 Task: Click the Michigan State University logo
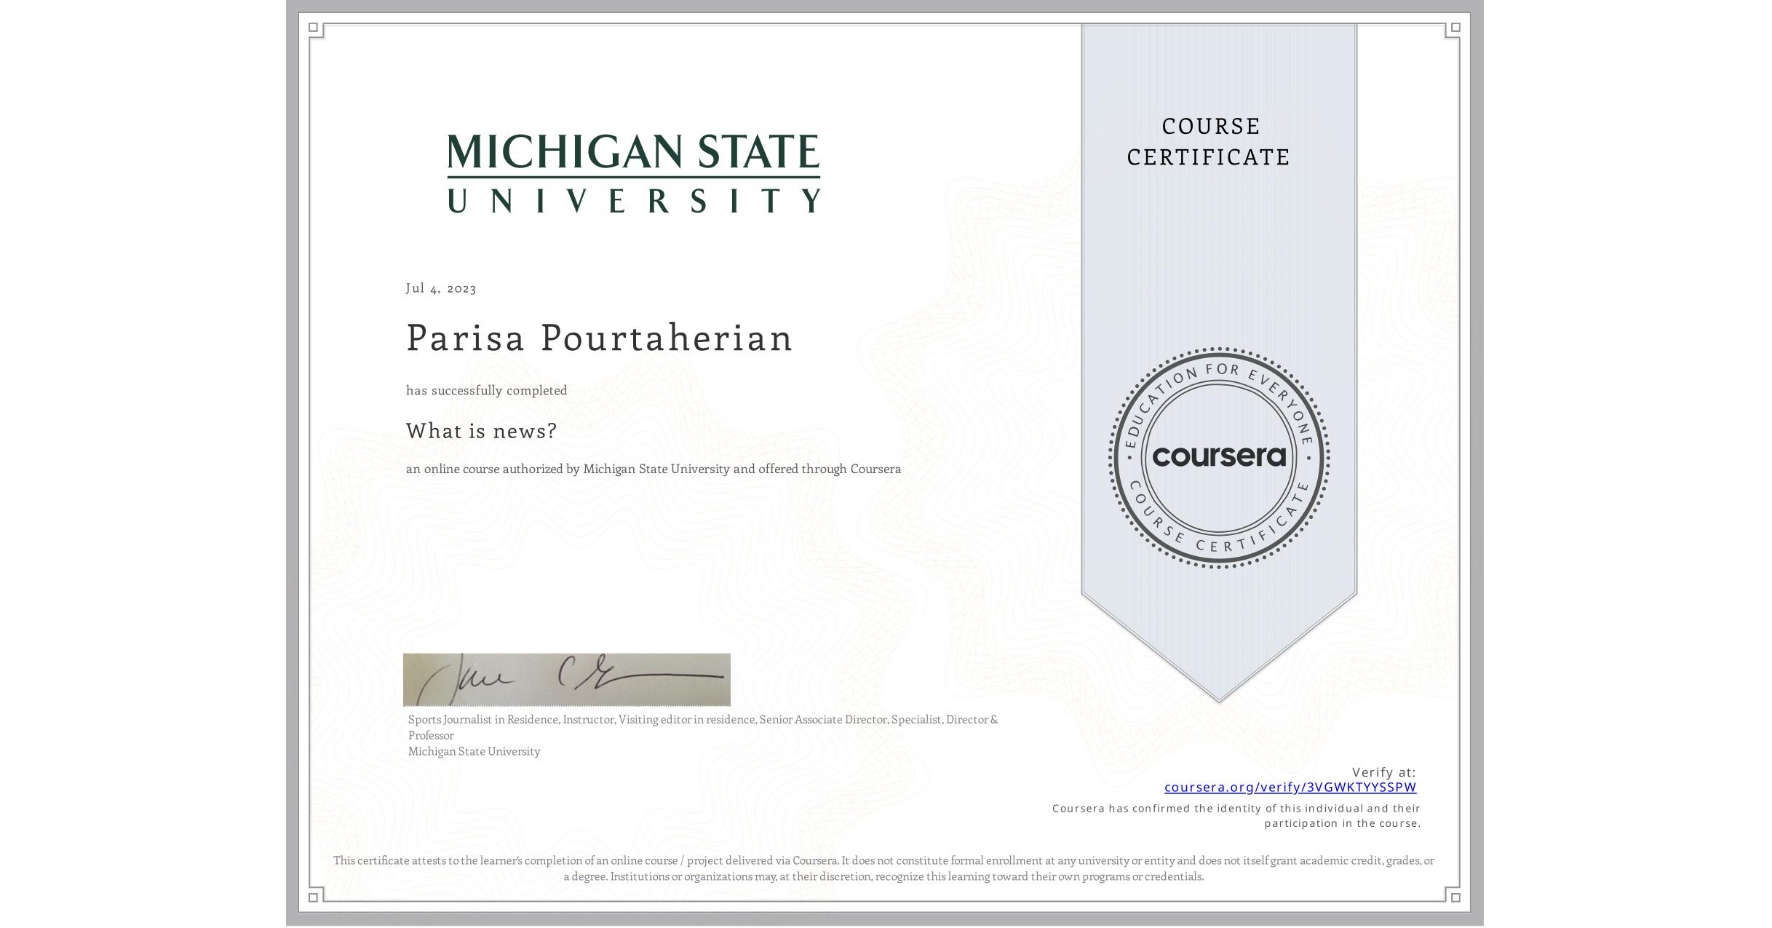[x=633, y=172]
